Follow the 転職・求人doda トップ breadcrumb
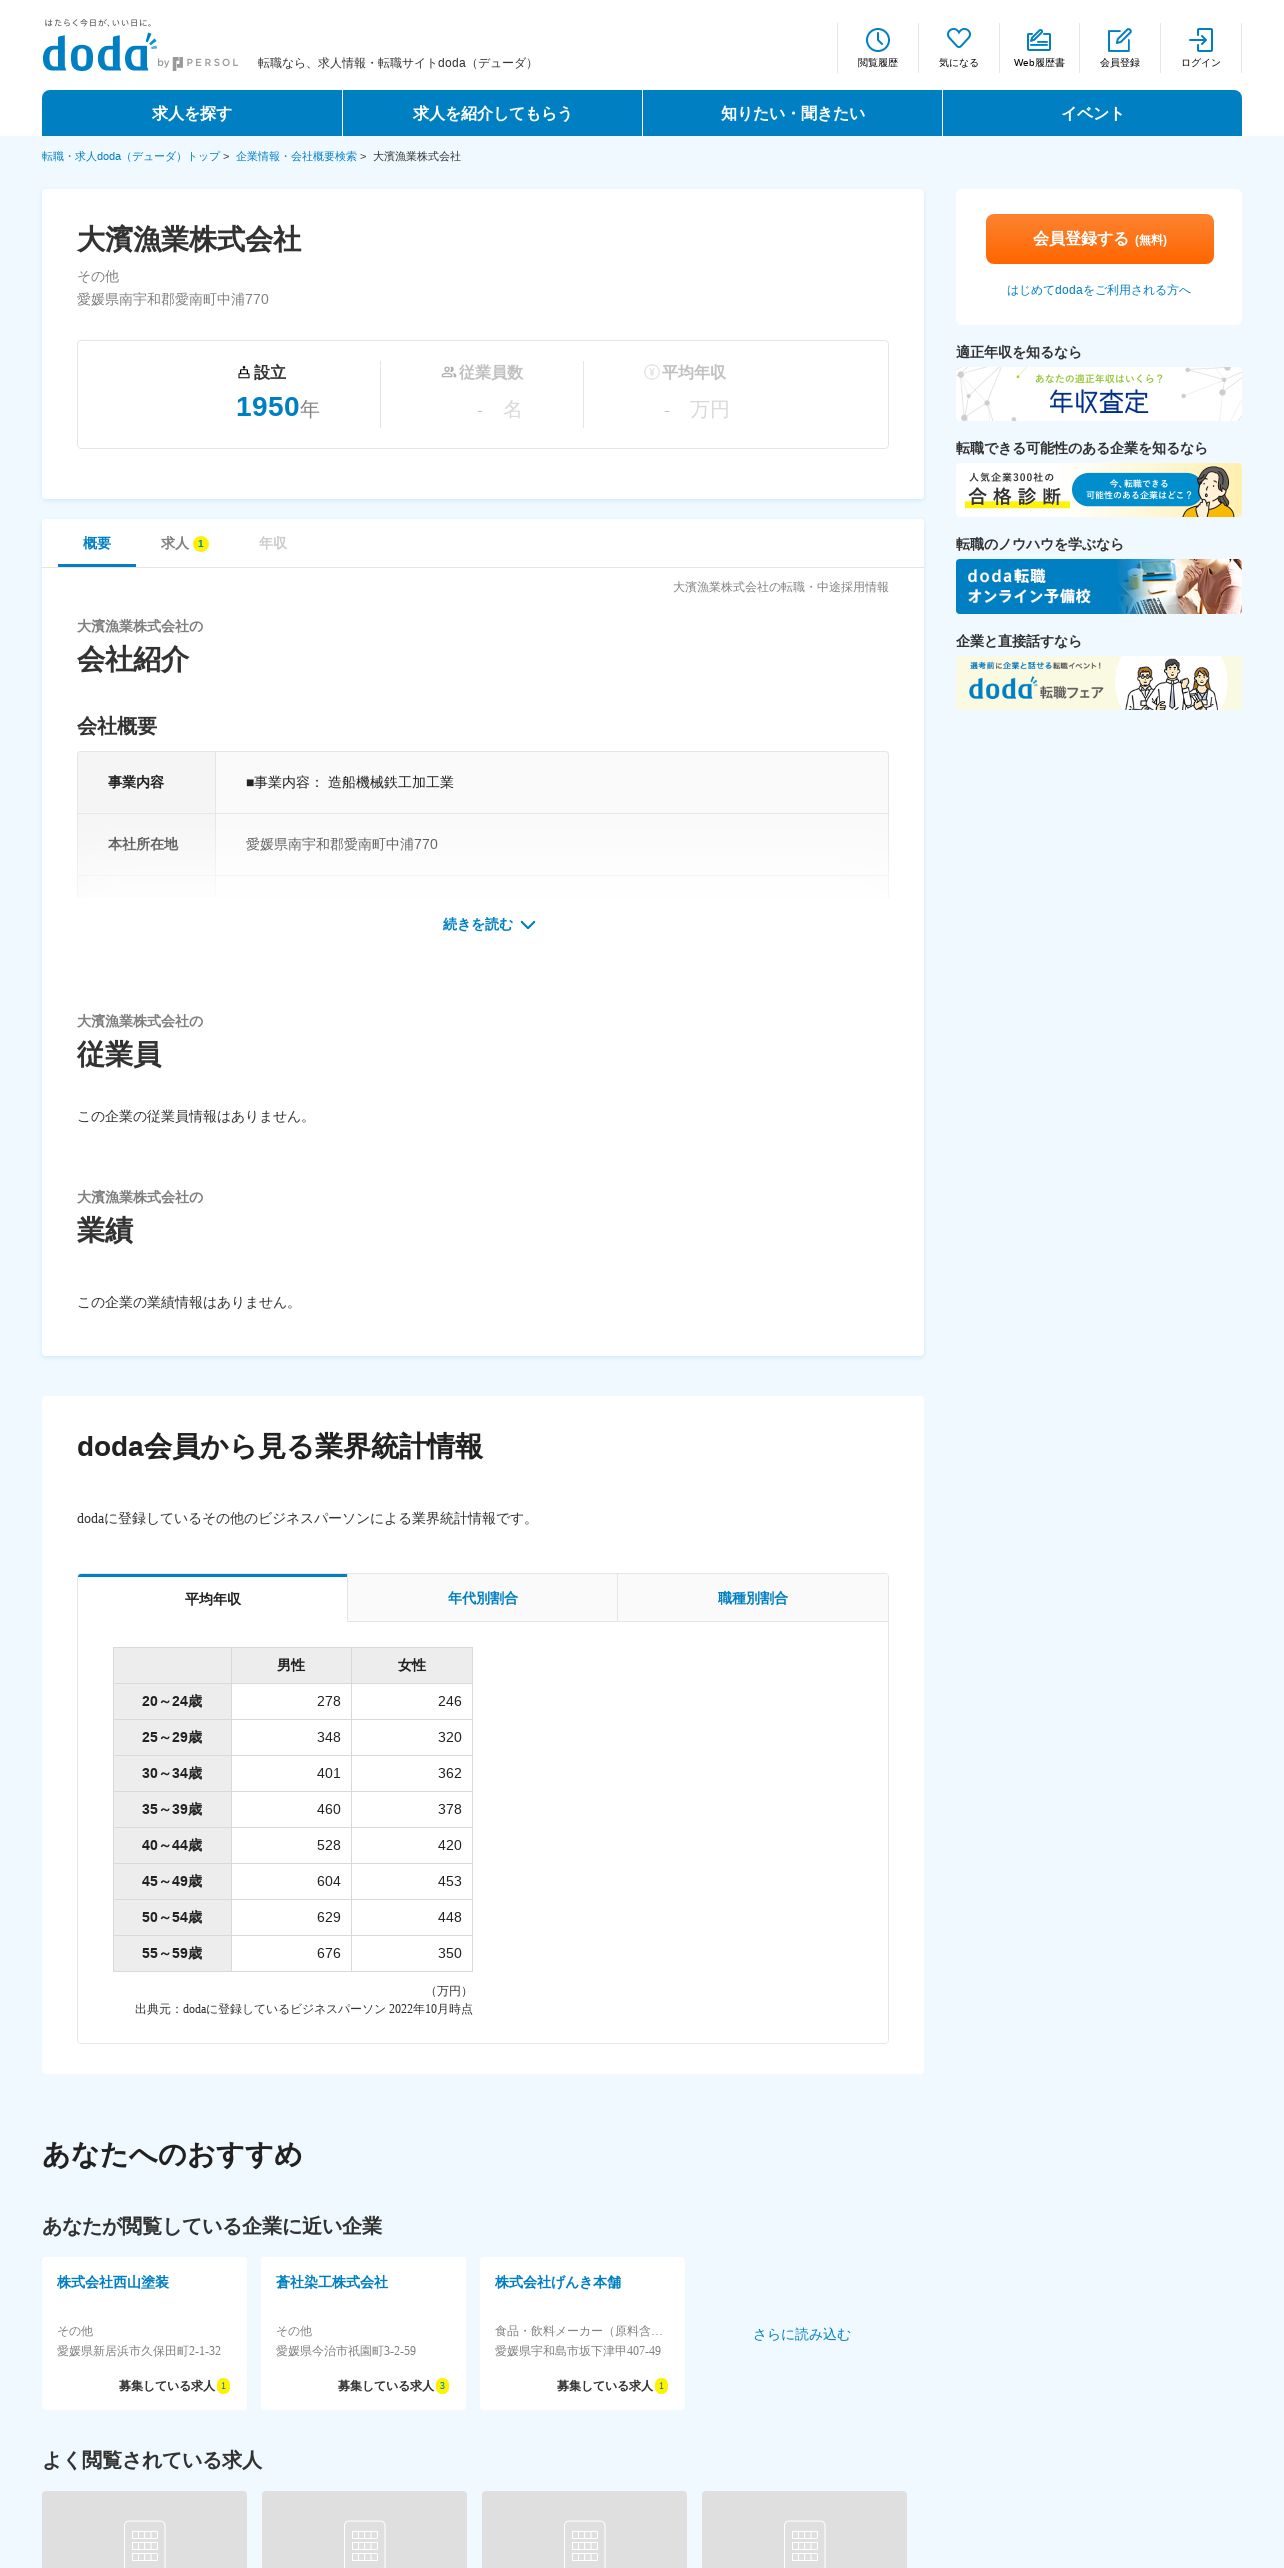 pos(131,157)
